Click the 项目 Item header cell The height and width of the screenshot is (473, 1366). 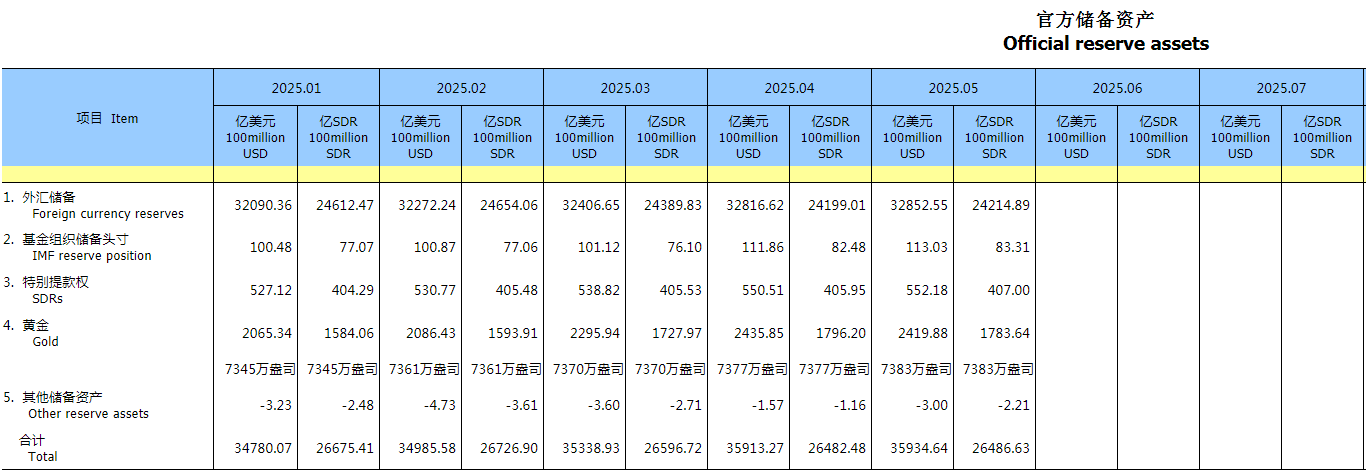coord(107,118)
